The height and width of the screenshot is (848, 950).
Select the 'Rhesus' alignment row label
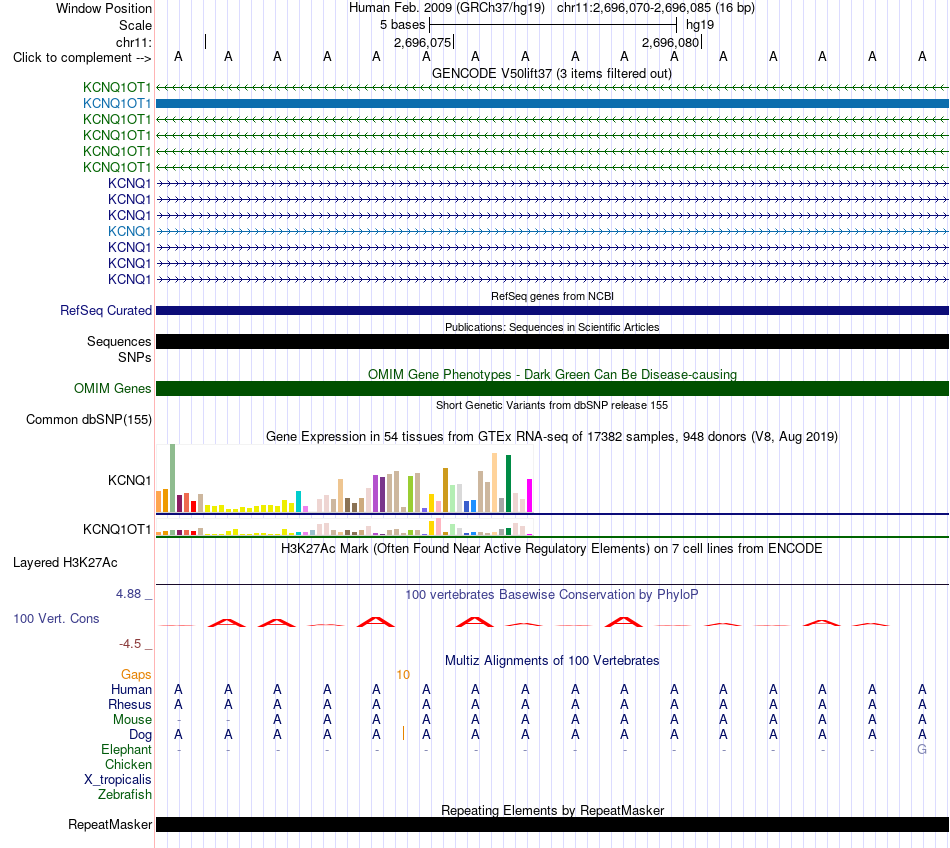point(130,705)
